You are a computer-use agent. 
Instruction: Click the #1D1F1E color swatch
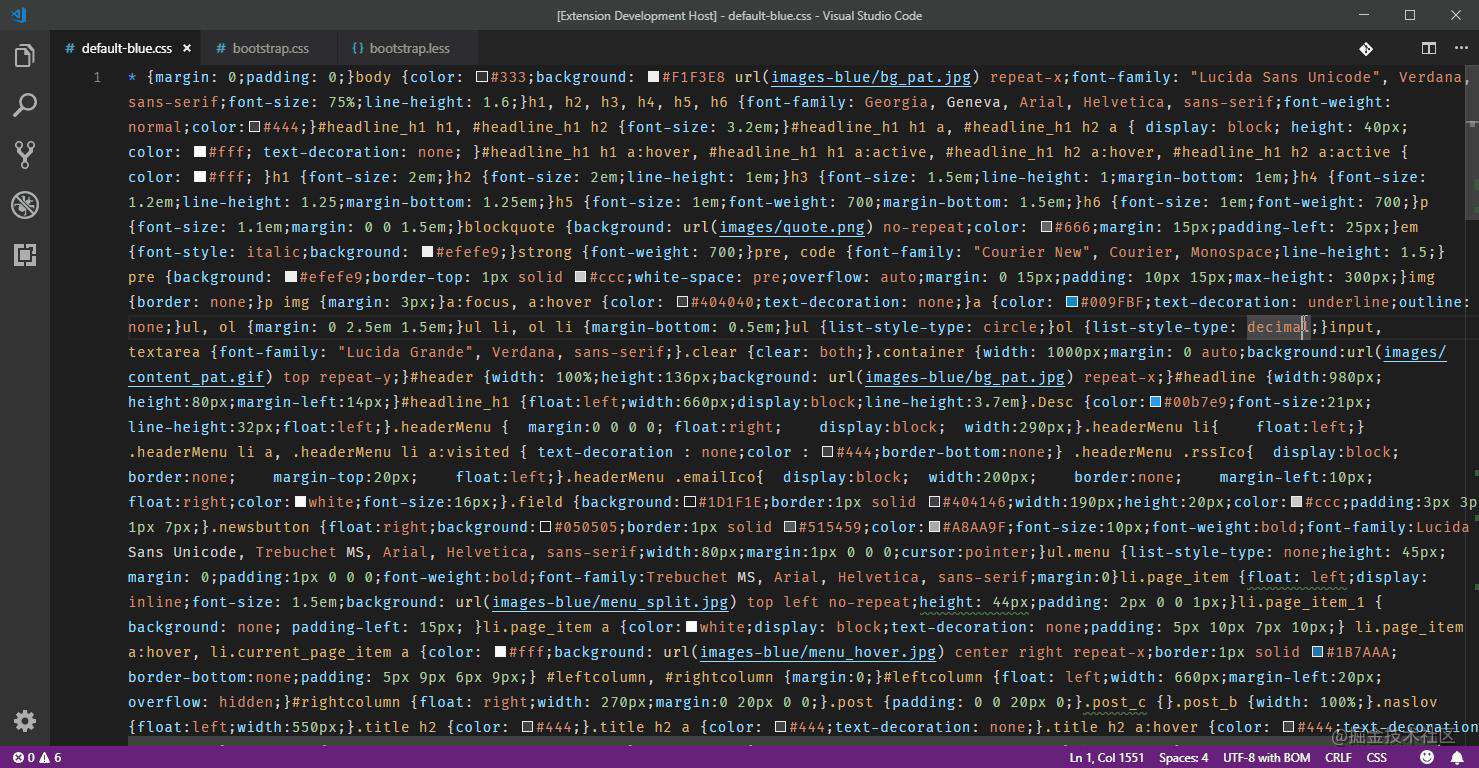coord(690,502)
